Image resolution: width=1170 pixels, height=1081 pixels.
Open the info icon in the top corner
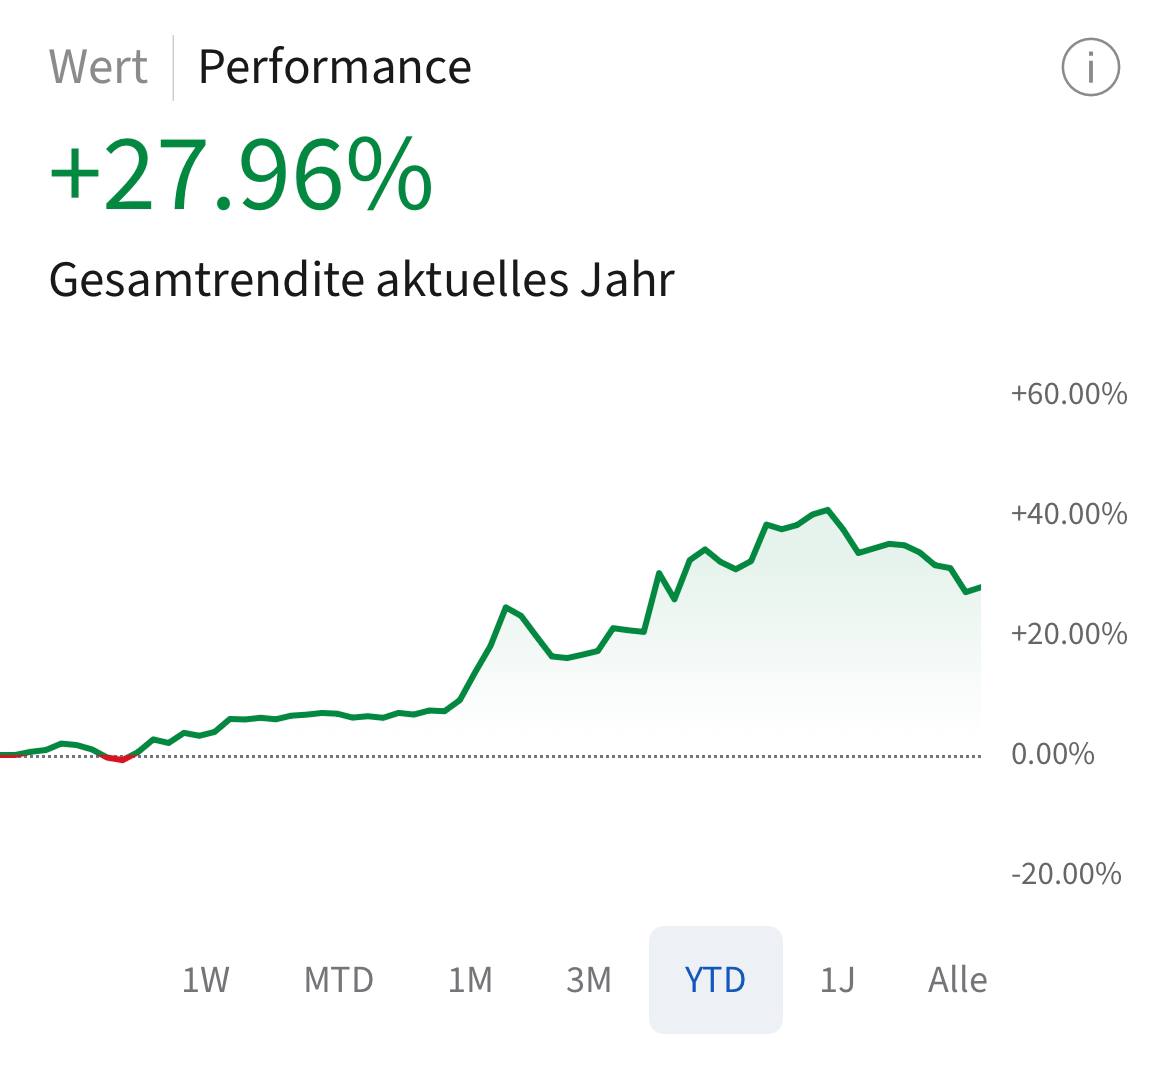pyautogui.click(x=1090, y=68)
